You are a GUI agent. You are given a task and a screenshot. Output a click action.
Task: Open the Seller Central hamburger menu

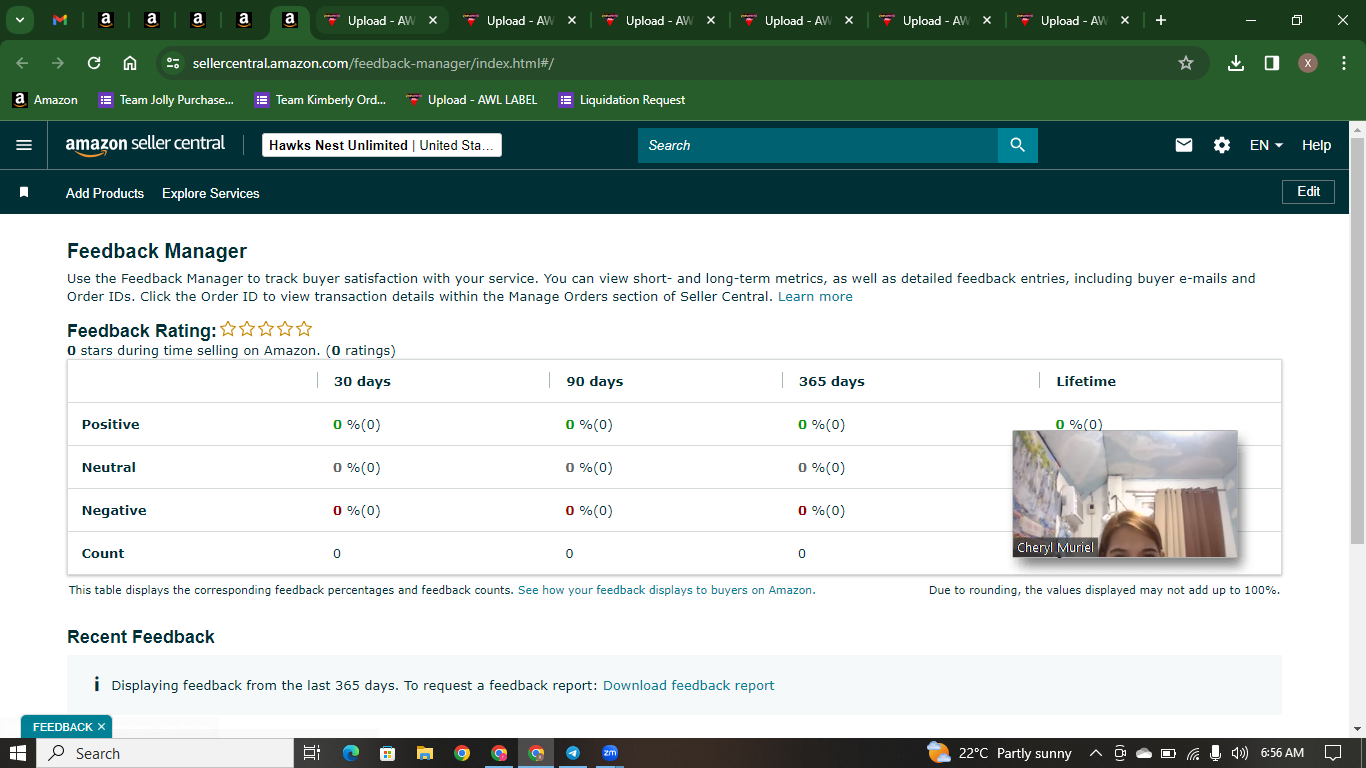24,145
